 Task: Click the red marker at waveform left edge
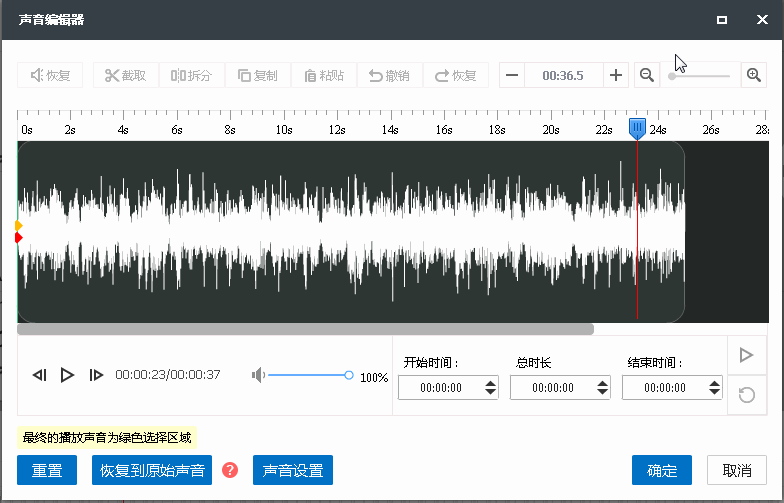pyautogui.click(x=18, y=238)
